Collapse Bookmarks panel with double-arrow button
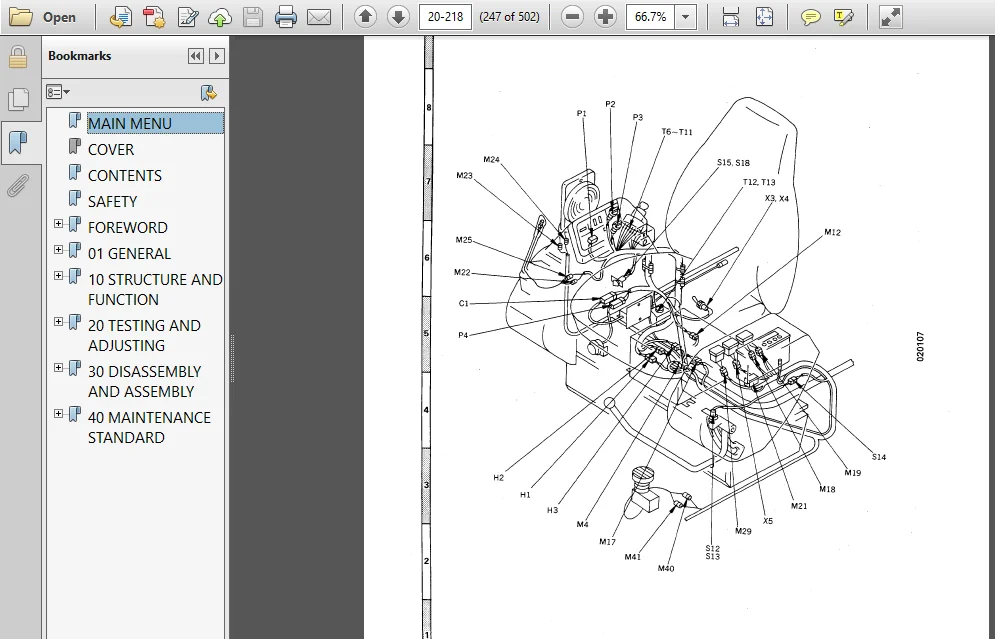Screen dimensions: 995x639 (x=195, y=56)
